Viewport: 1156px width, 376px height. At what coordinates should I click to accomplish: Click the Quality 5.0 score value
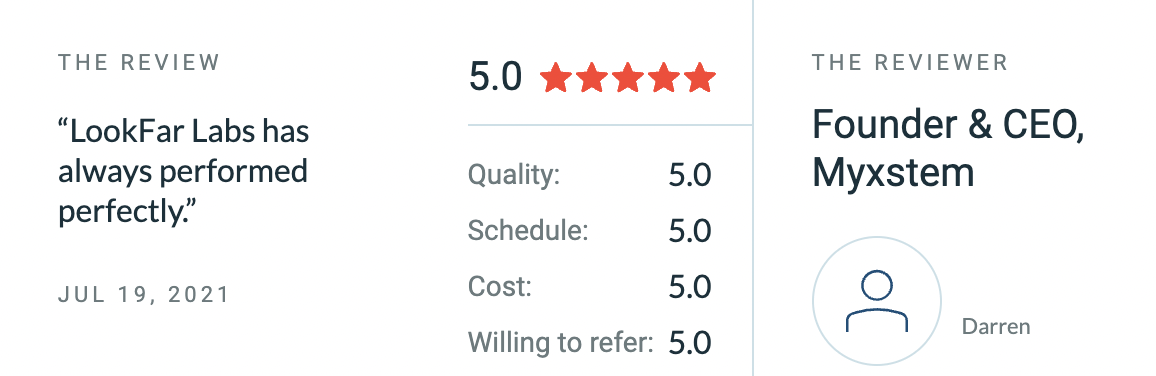[690, 175]
